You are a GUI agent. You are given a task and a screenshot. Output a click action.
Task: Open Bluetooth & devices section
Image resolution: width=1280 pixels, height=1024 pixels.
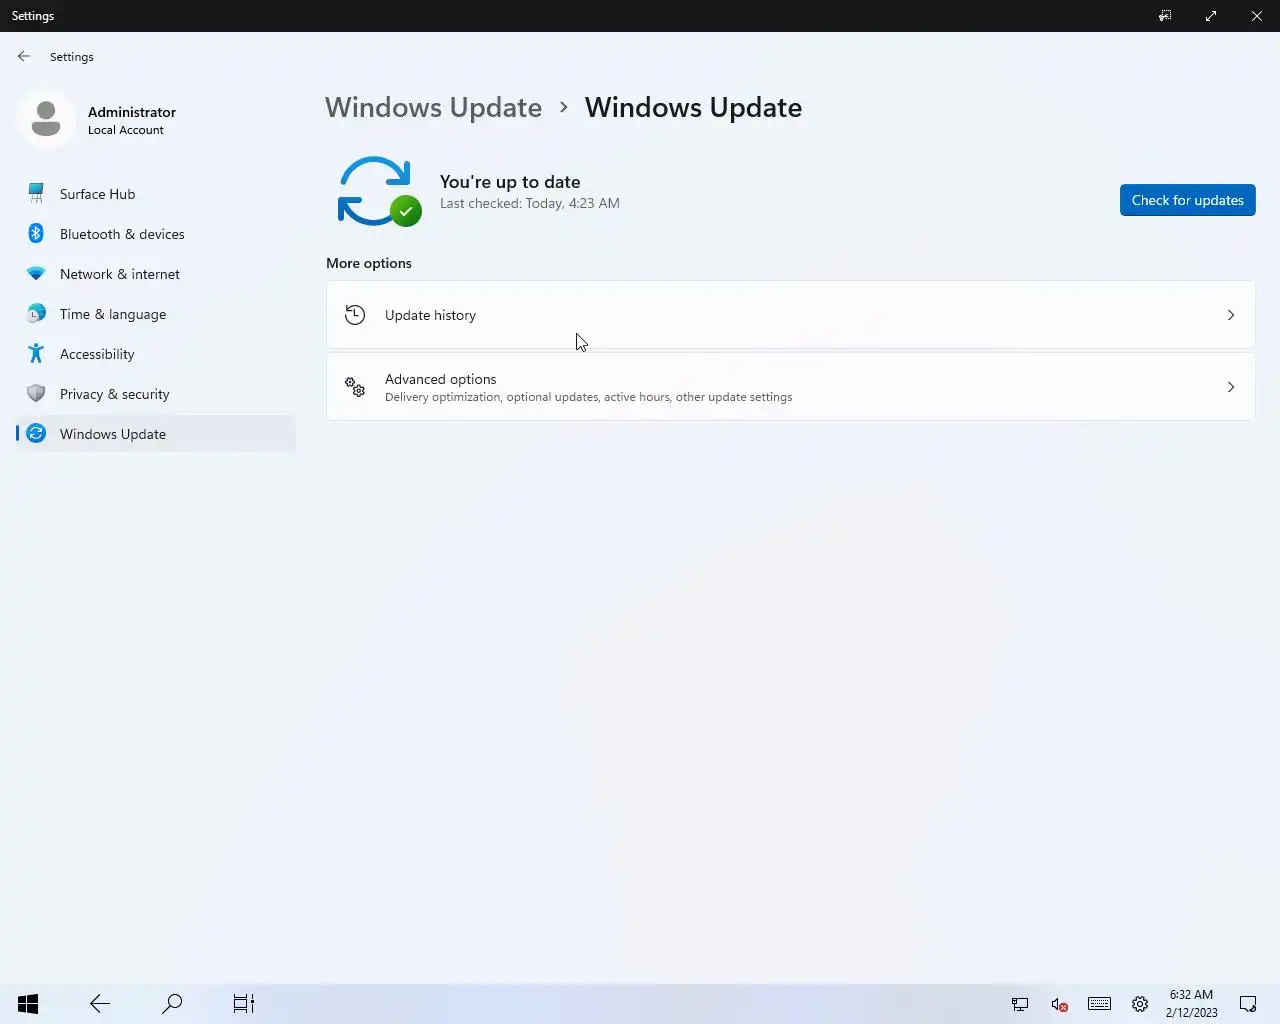[x=156, y=234]
